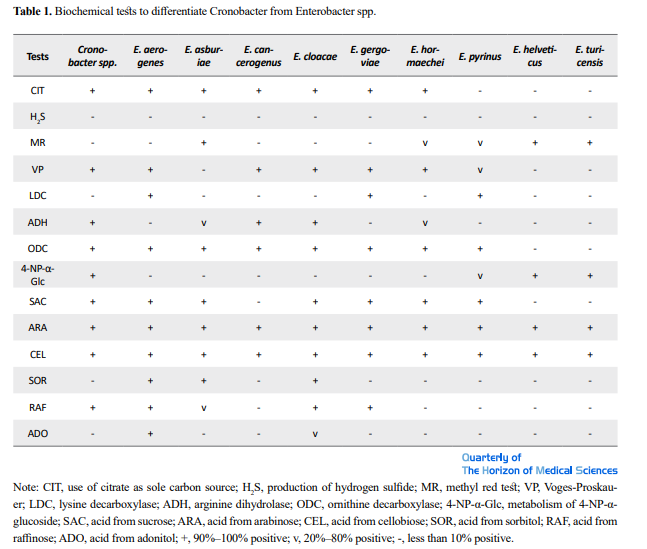This screenshot has width=647, height=549.
Task: Select the 'ADH' row label
Action: 38,223
